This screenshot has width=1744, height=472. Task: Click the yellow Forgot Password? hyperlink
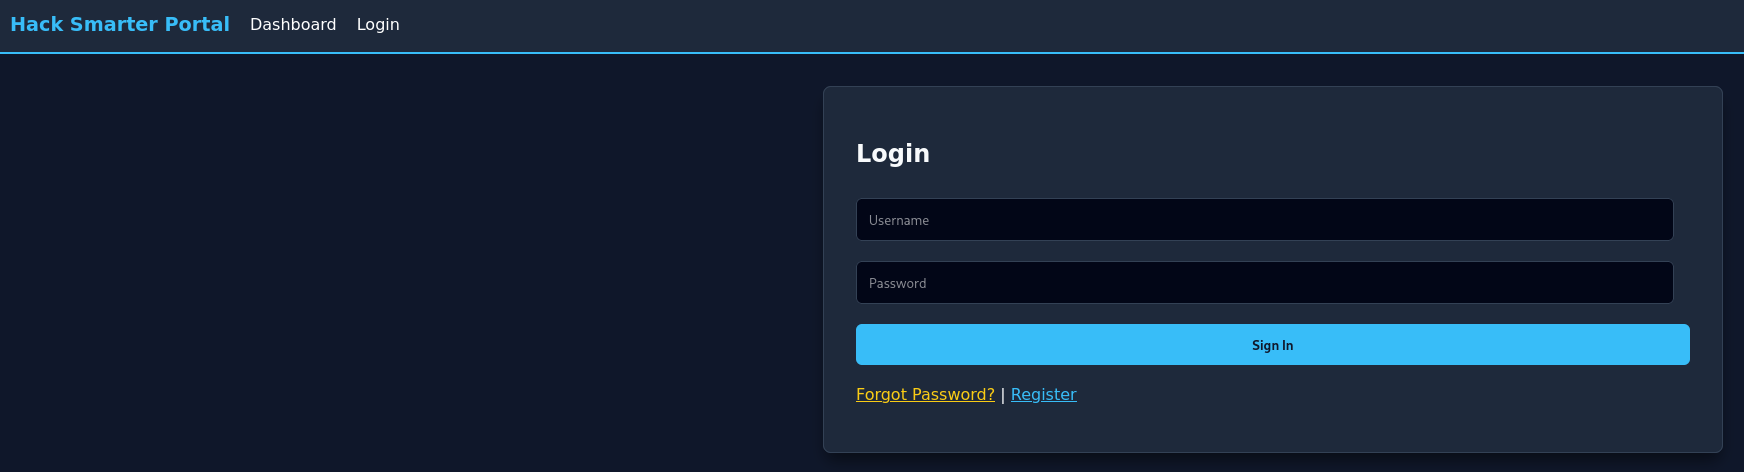pyautogui.click(x=925, y=394)
